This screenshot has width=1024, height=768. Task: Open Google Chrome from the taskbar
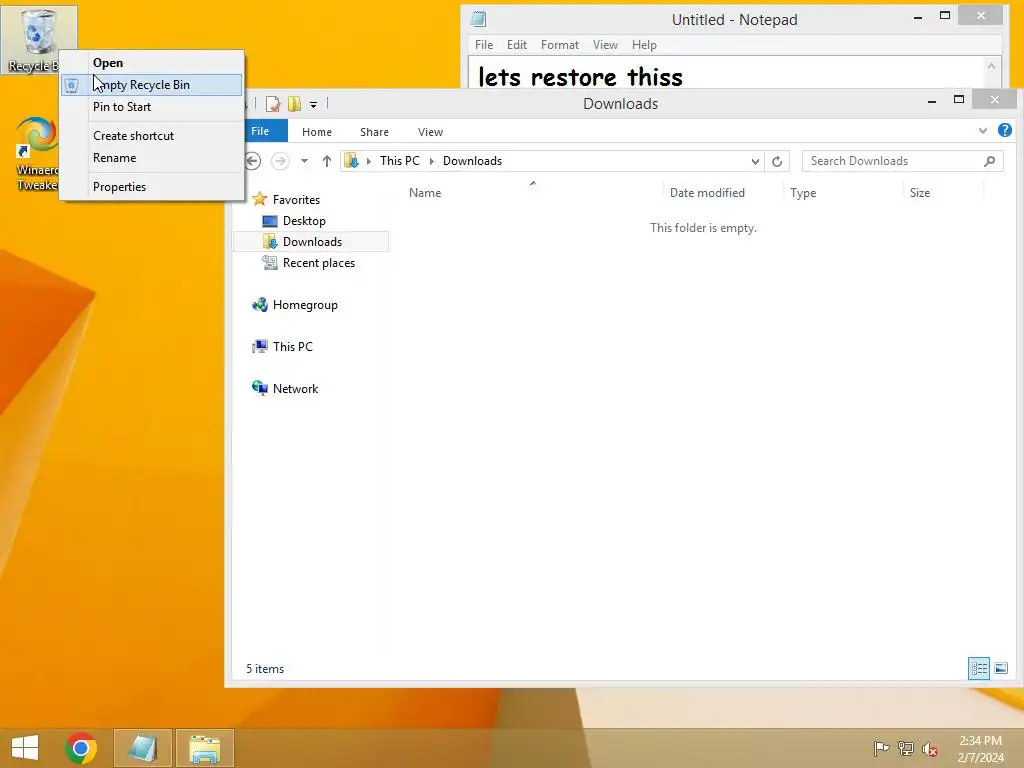[x=81, y=748]
